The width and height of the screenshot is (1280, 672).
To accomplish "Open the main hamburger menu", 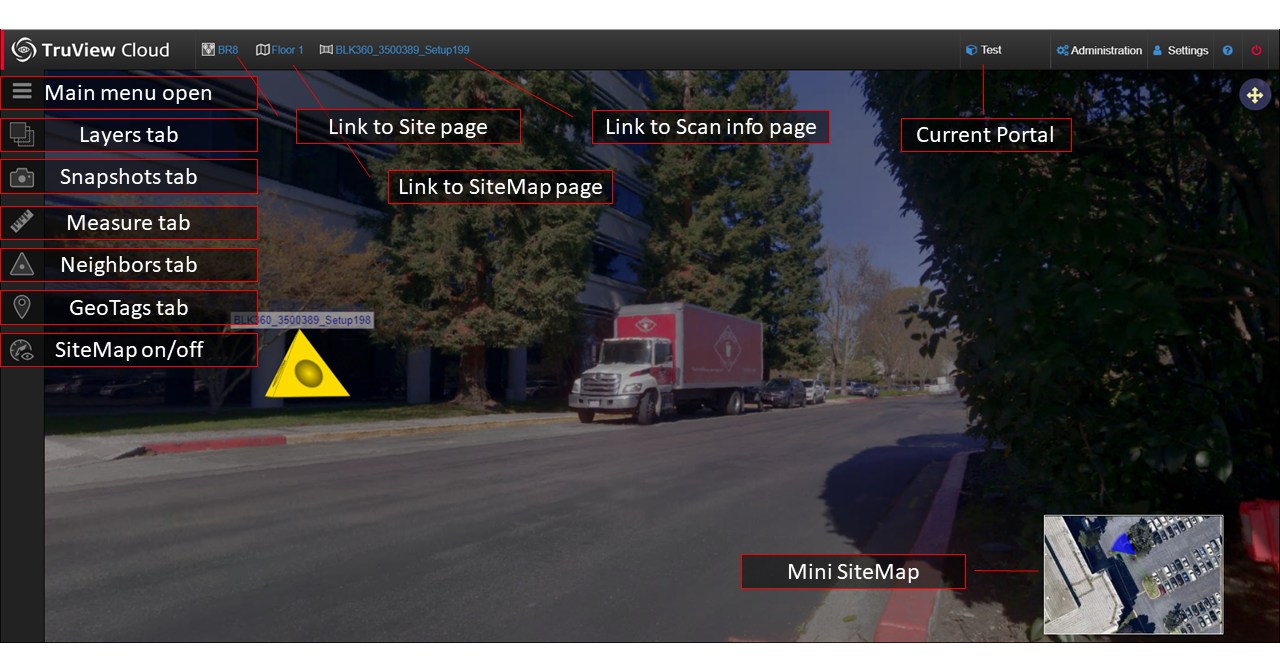I will click(x=22, y=92).
